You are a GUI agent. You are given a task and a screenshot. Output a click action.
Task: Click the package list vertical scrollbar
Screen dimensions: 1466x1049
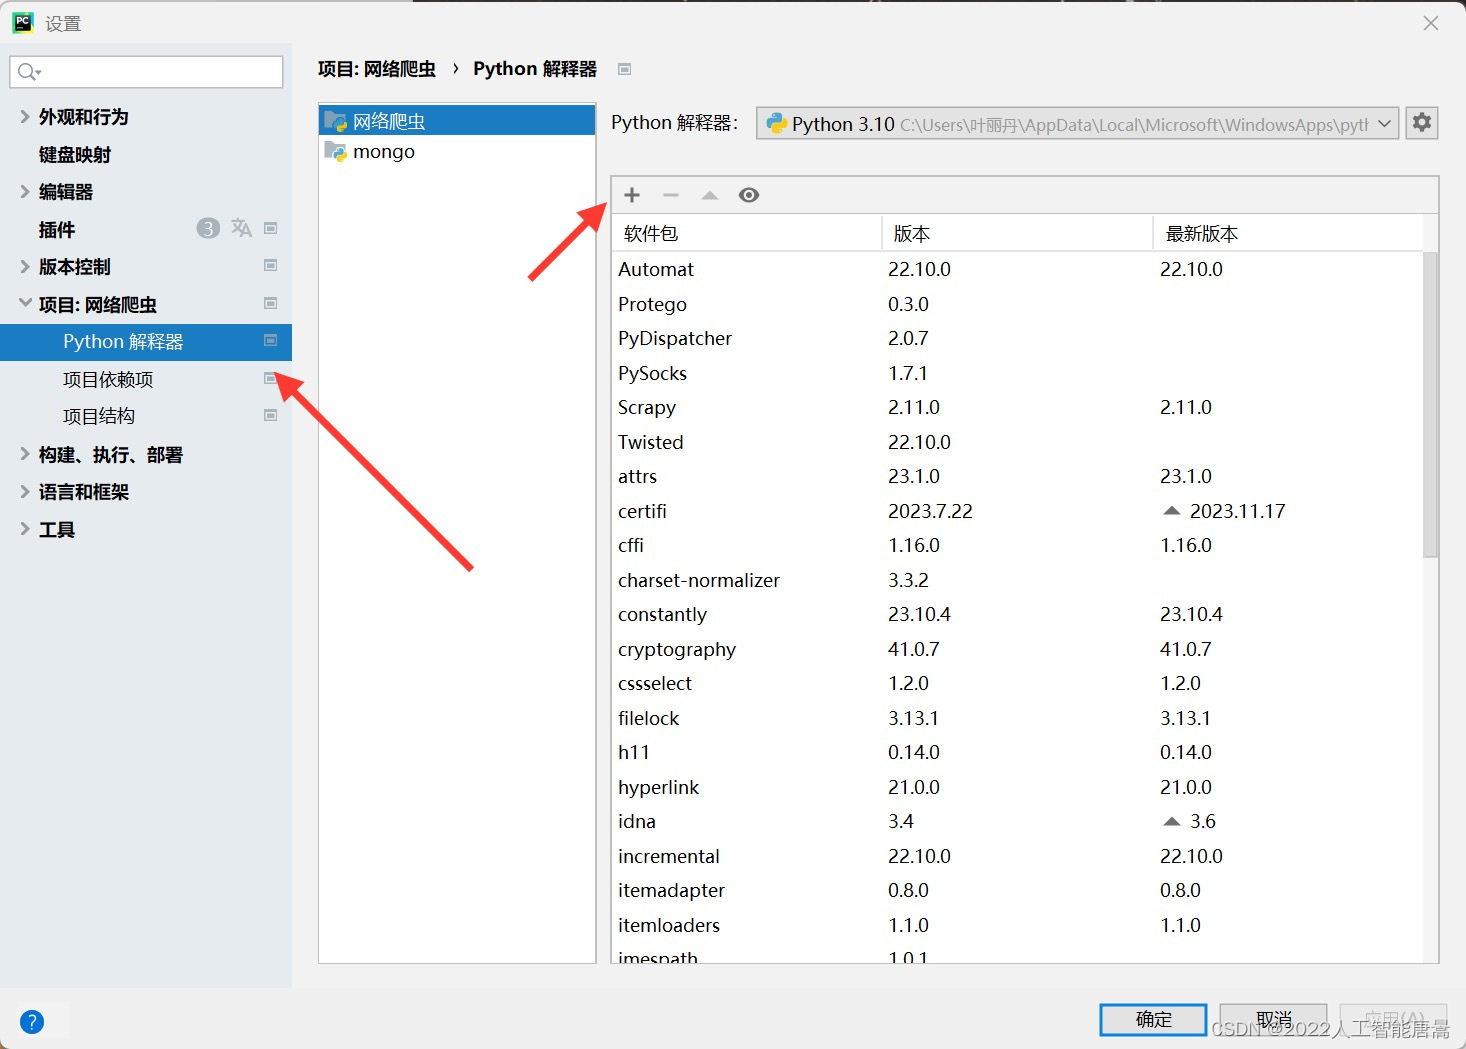tap(1430, 404)
